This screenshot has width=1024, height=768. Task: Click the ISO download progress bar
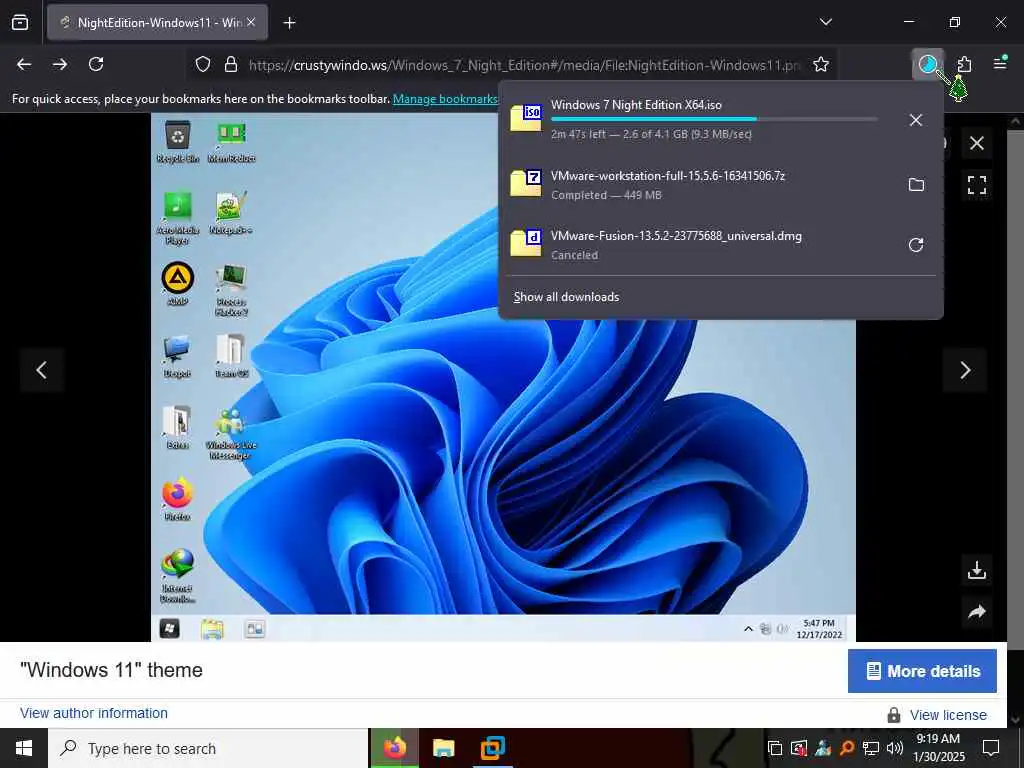click(714, 119)
